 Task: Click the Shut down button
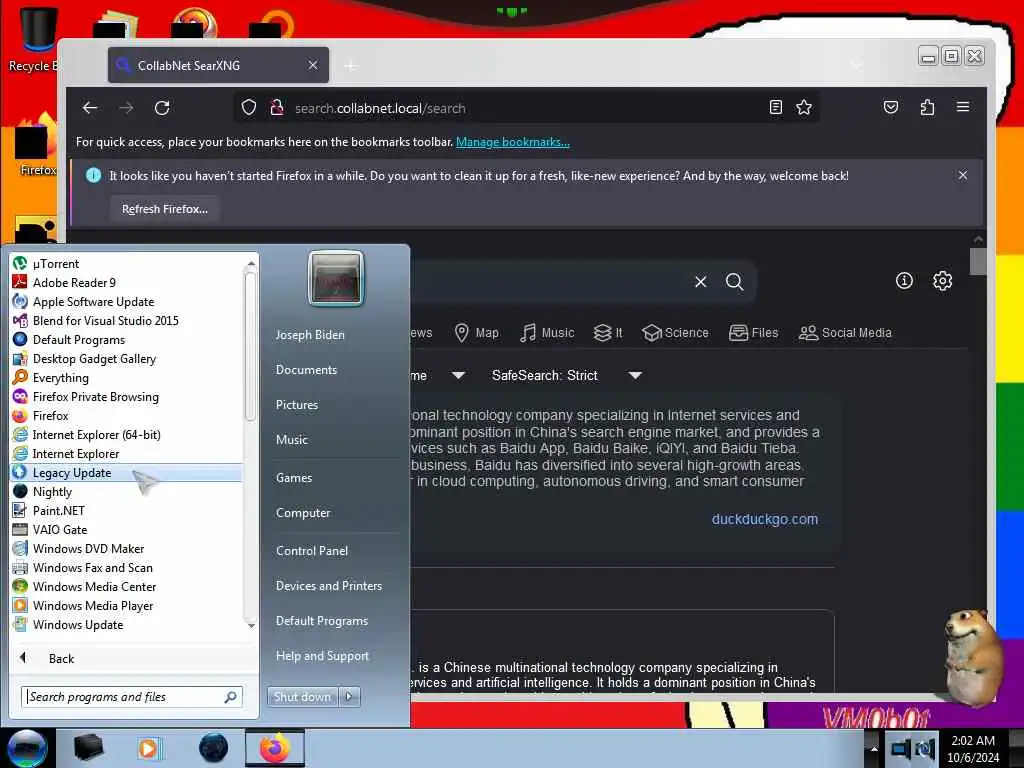(302, 696)
